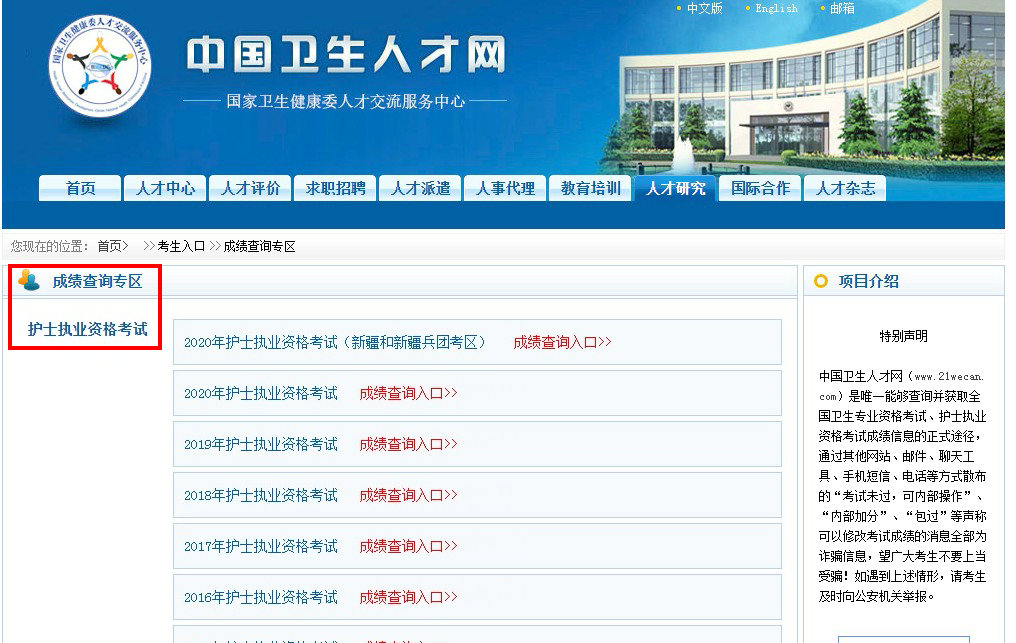Select 求职招聘 in the navigation bar
The height and width of the screenshot is (643, 1016).
coord(333,187)
